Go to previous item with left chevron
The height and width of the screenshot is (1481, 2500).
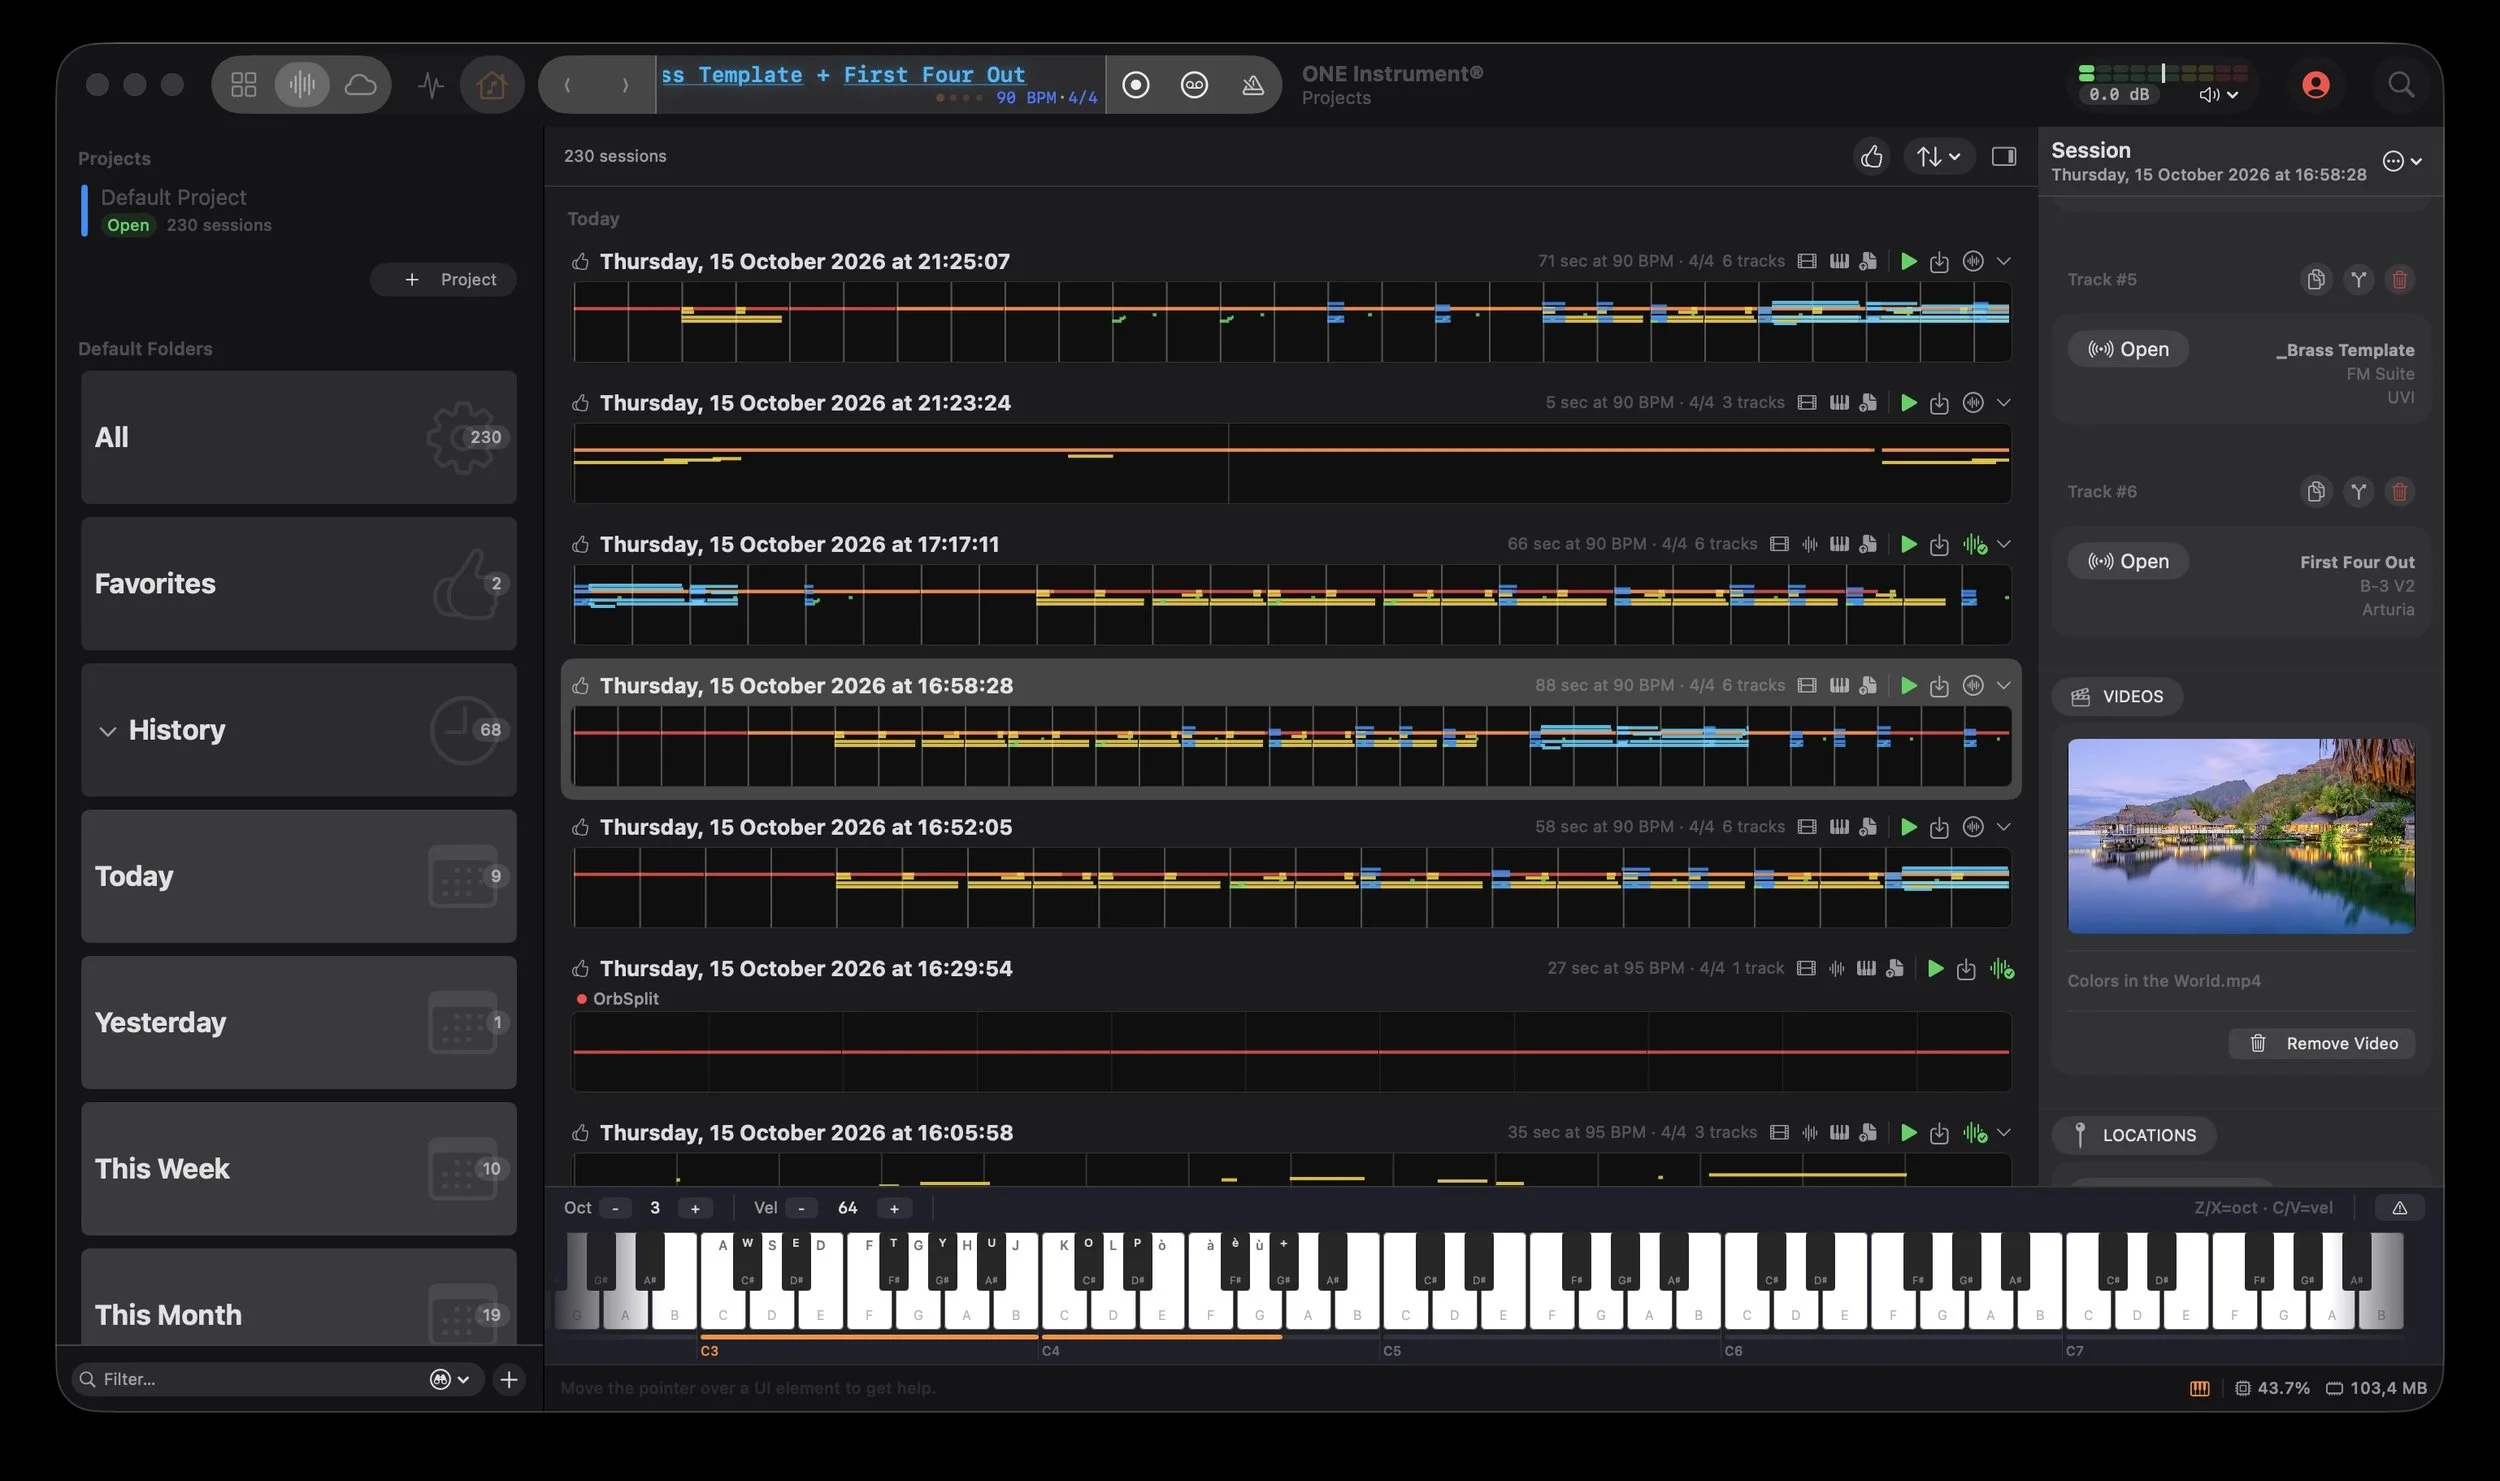click(567, 85)
